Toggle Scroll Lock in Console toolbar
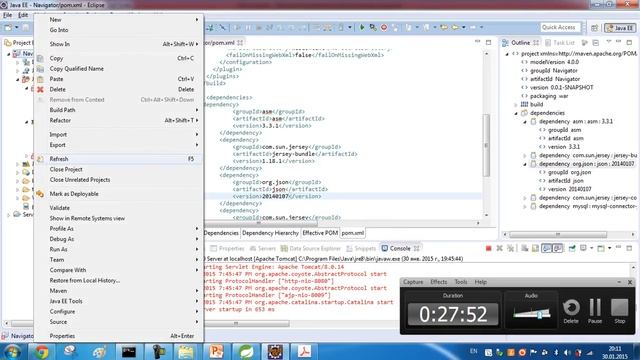 [x=535, y=248]
